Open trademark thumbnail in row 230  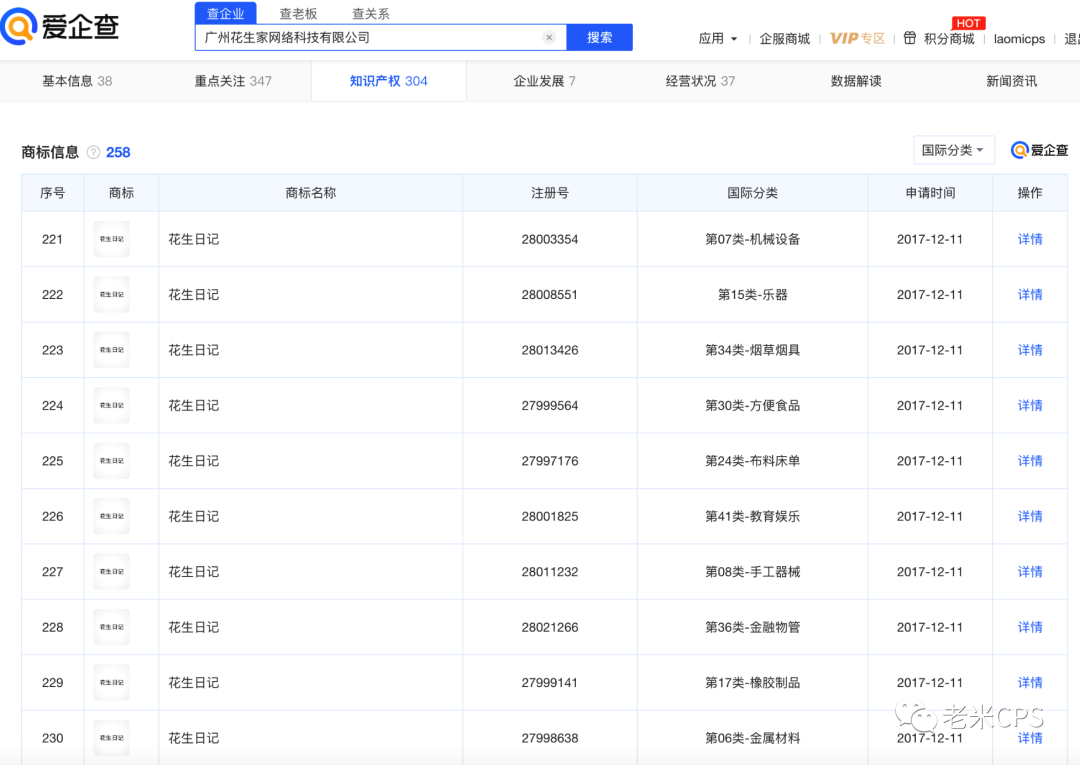[x=112, y=738]
